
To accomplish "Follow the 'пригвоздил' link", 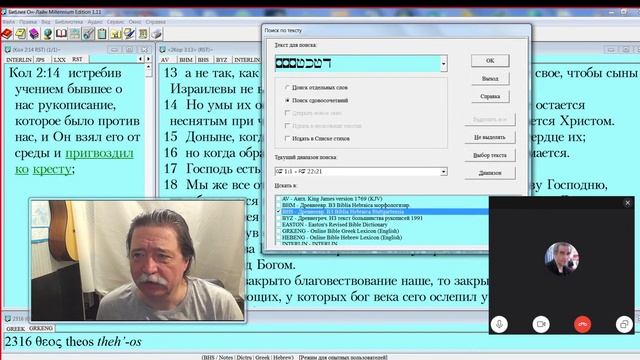I will pyautogui.click(x=99, y=153).
